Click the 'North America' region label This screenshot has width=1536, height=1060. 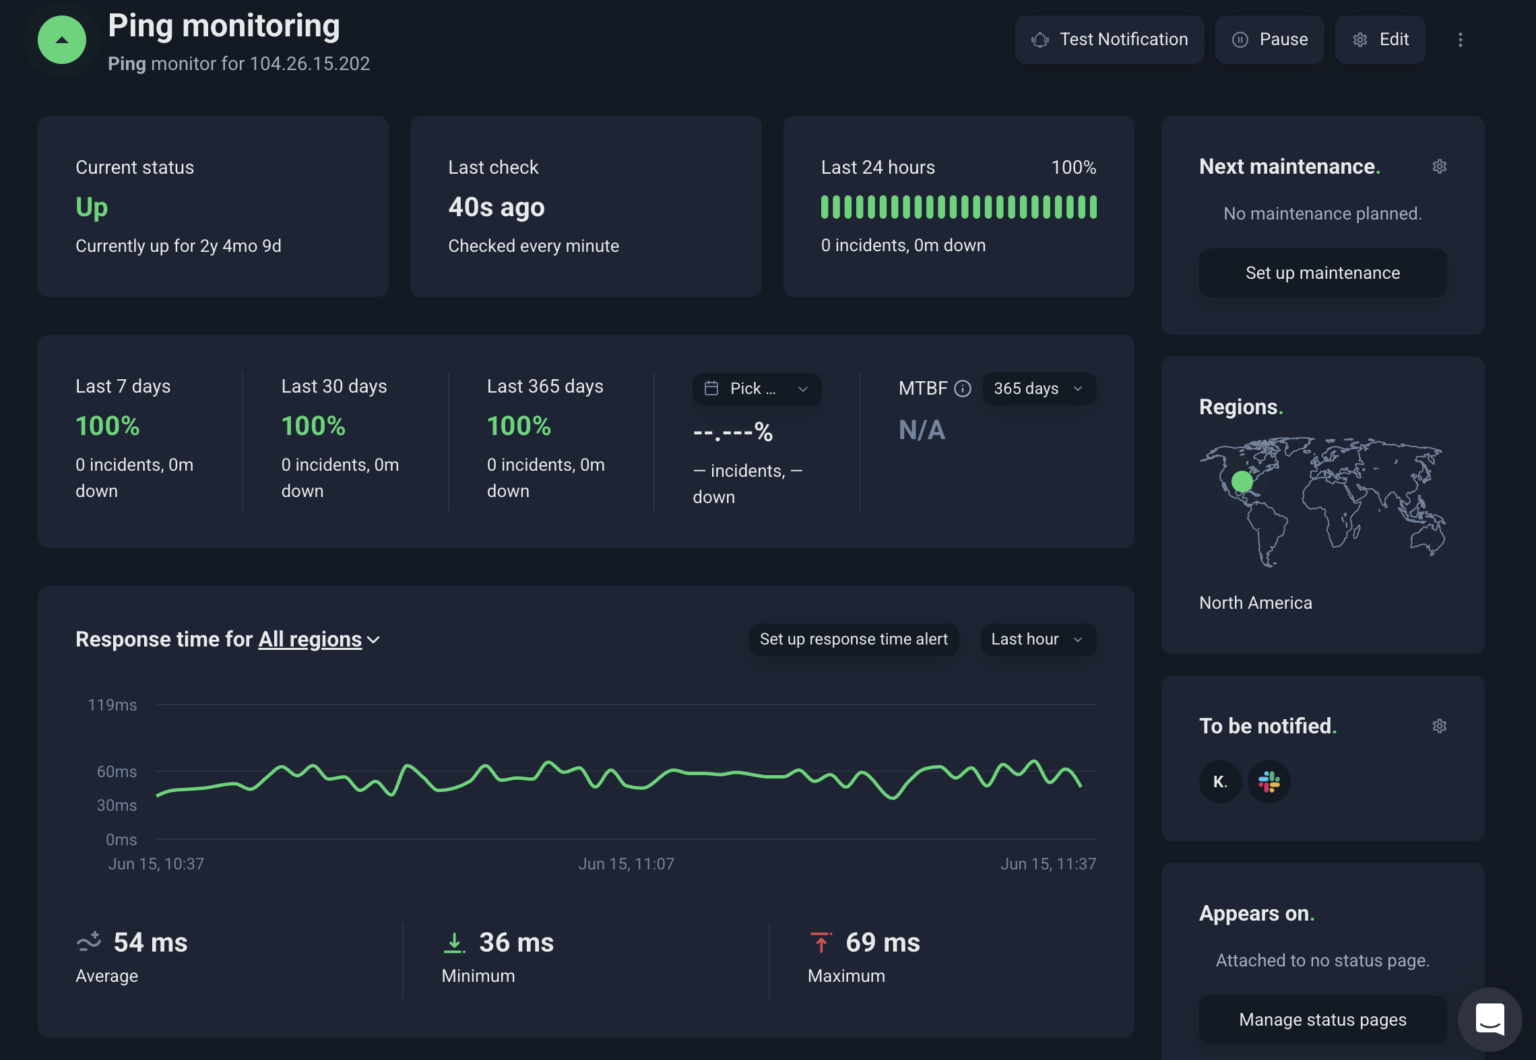[1255, 603]
